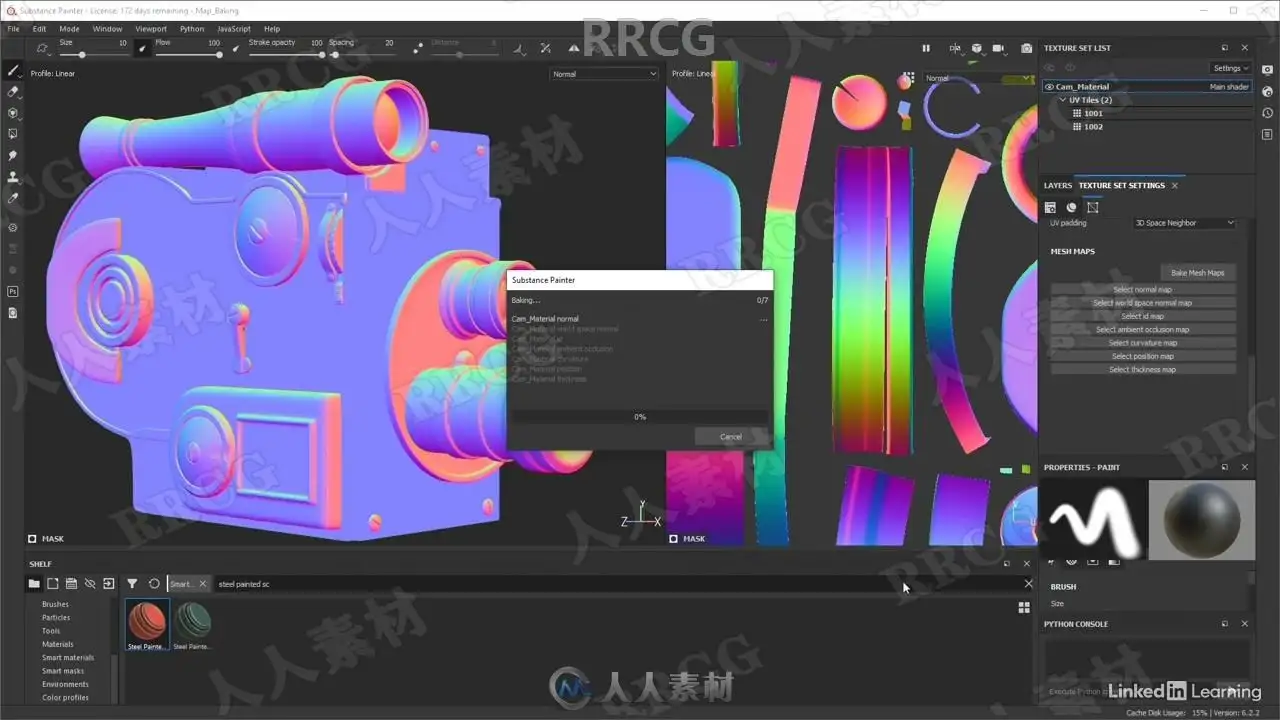Open the File menu
This screenshot has width=1280, height=720.
pyautogui.click(x=14, y=29)
